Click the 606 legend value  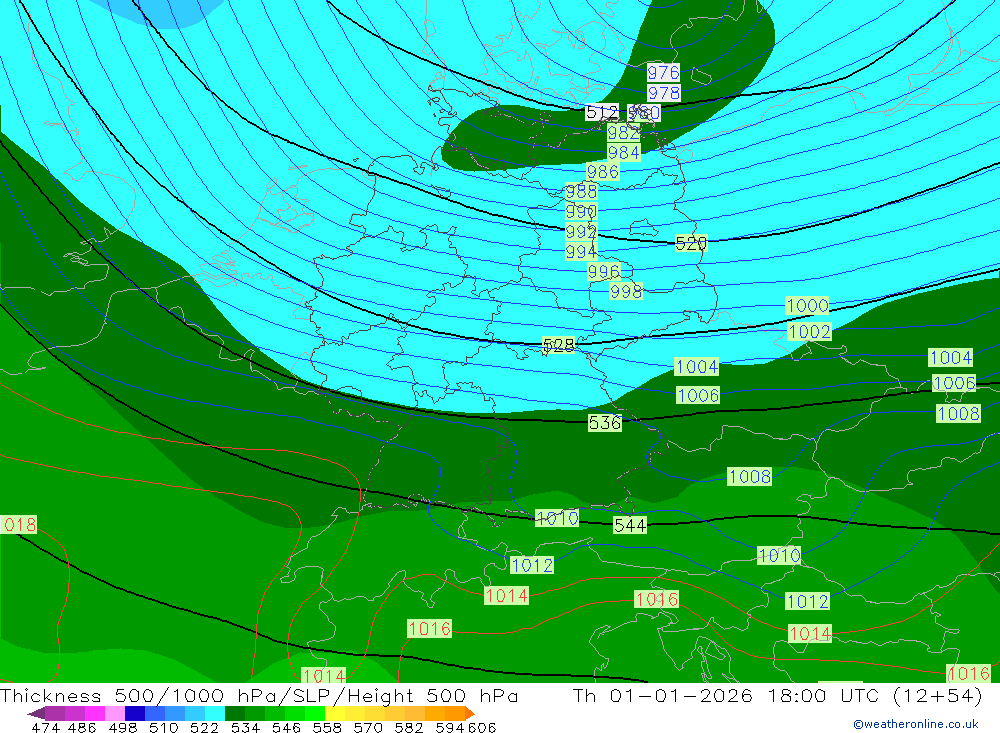pyautogui.click(x=481, y=727)
